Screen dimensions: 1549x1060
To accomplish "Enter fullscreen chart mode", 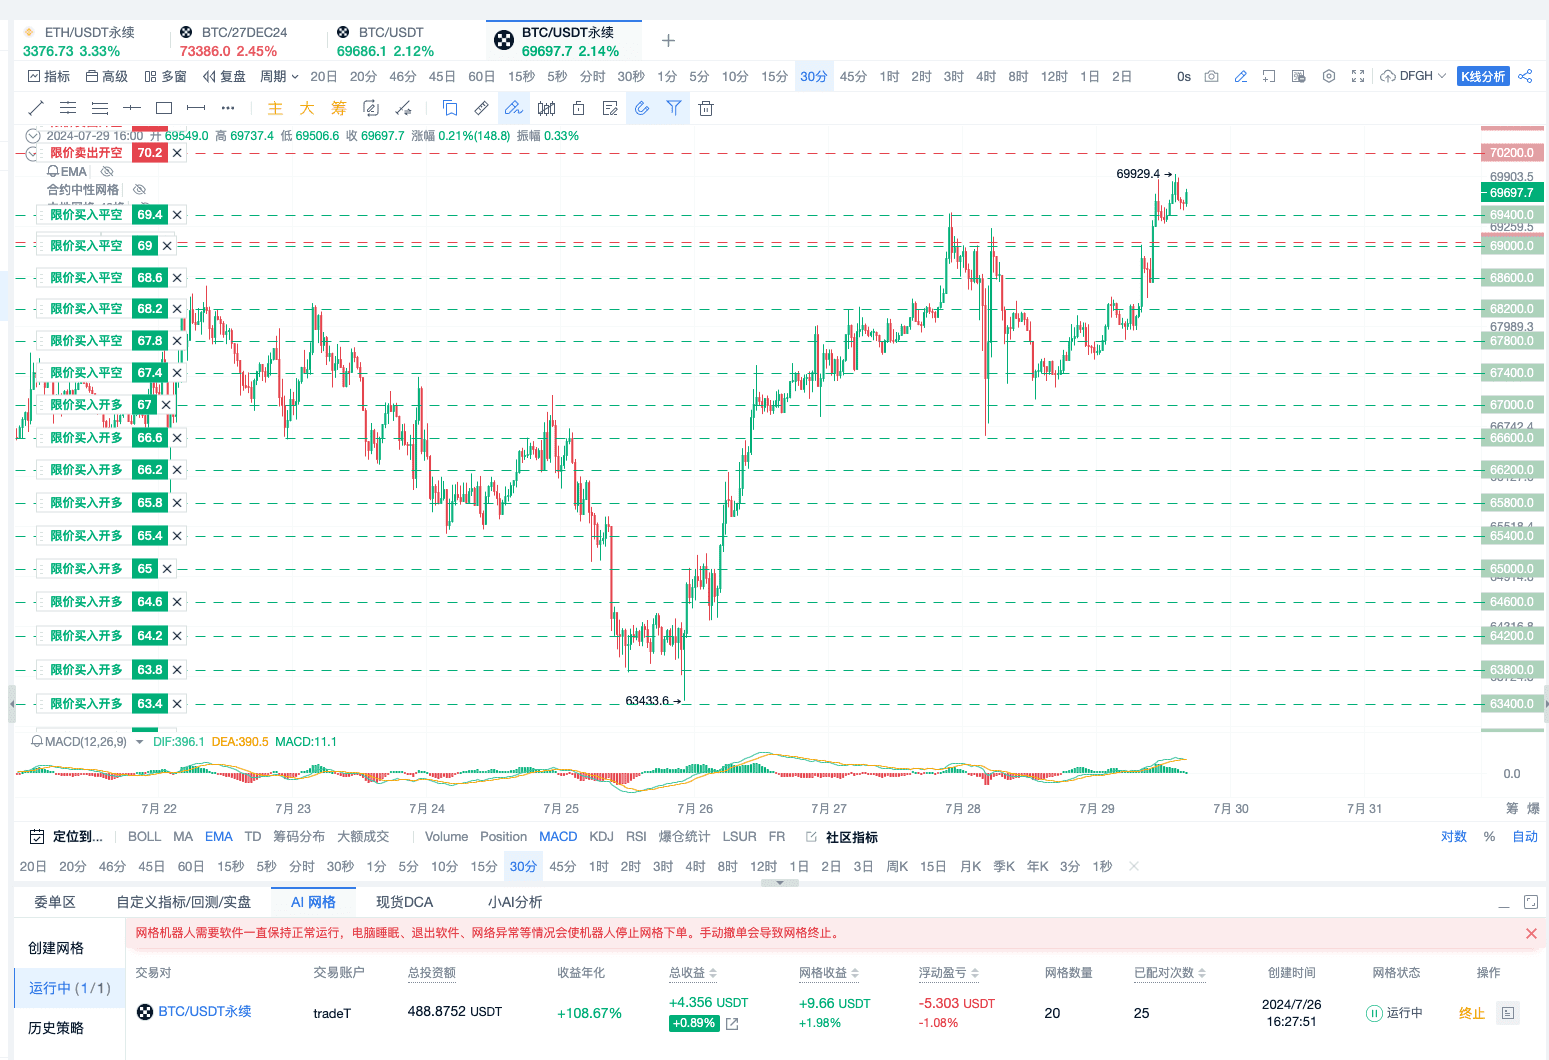I will click(1358, 76).
